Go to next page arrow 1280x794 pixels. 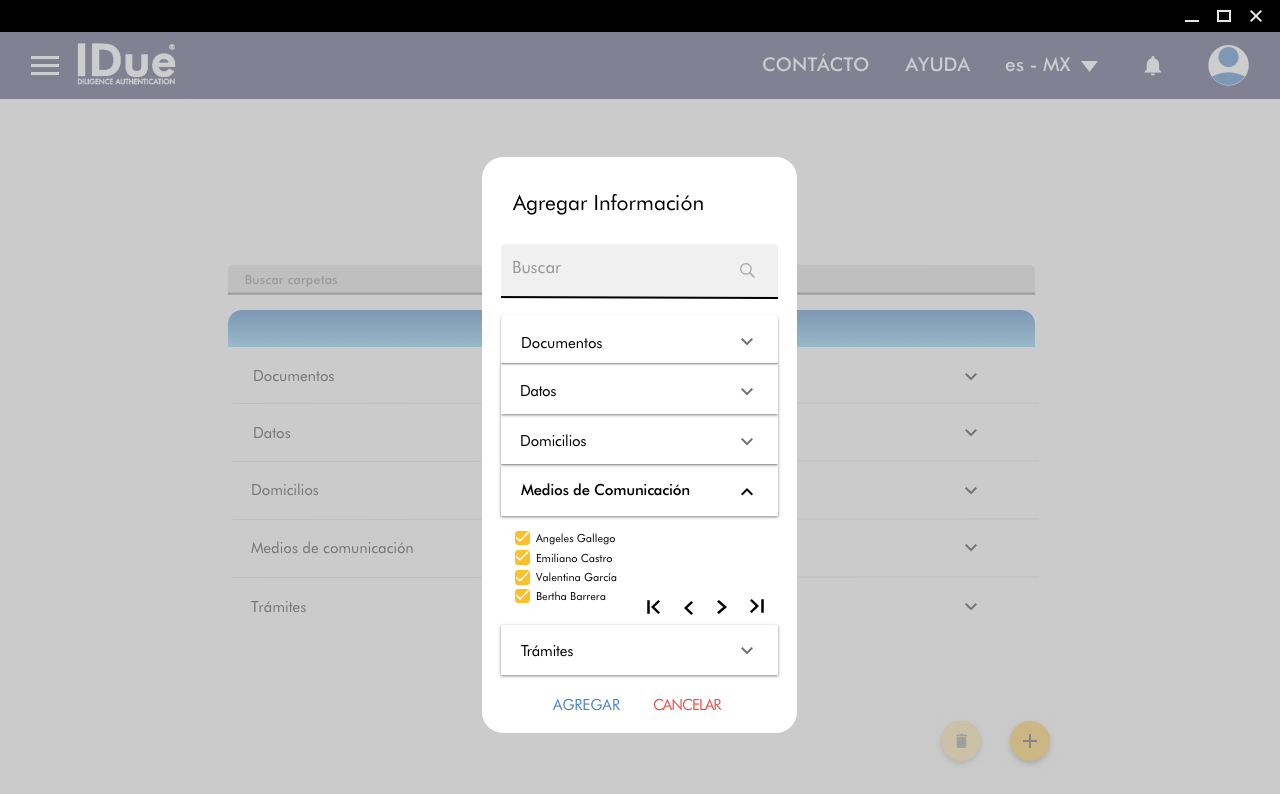[721, 608]
